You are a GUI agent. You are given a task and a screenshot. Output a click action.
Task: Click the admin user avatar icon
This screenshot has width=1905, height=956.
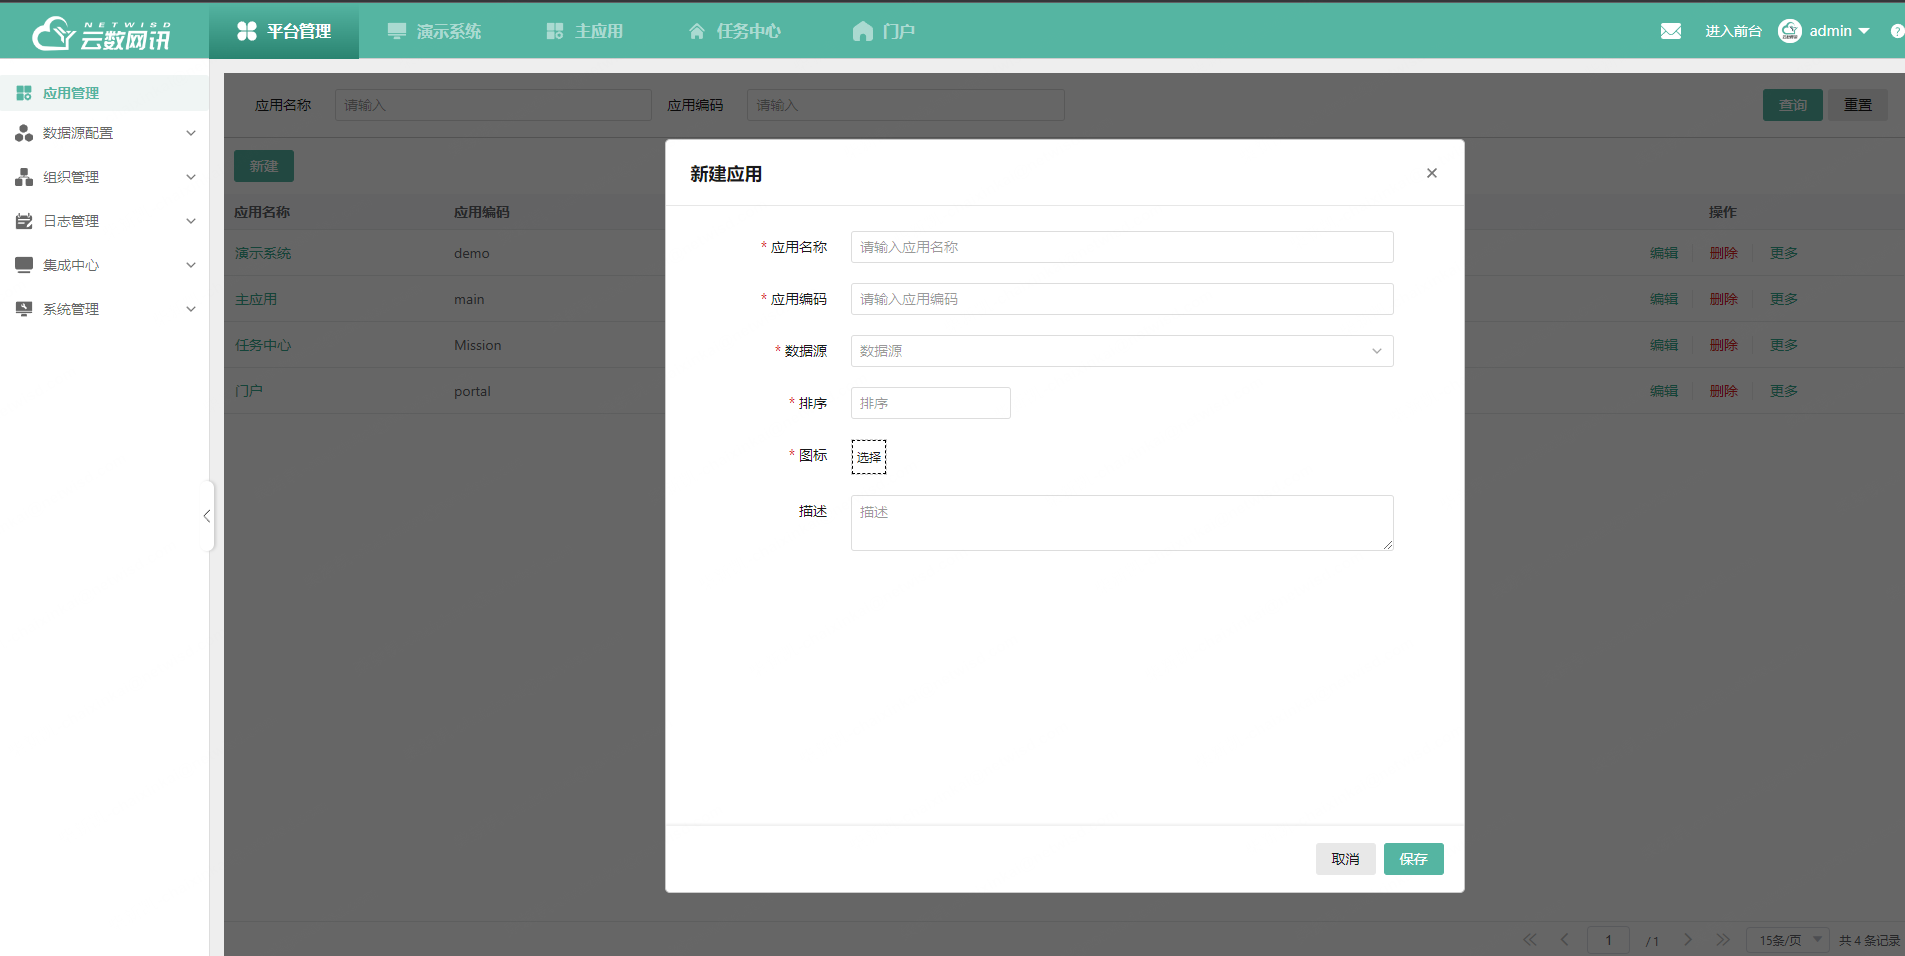[1789, 31]
